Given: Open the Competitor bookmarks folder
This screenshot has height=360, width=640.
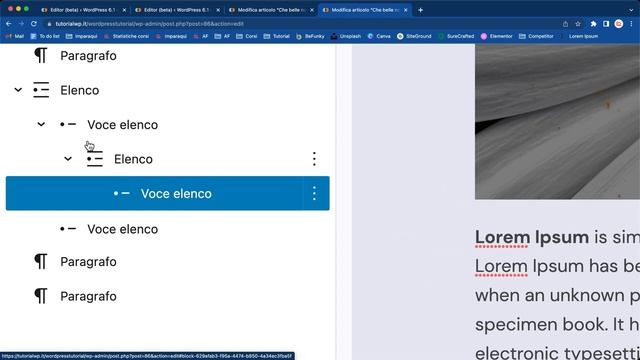Looking at the screenshot, I should tap(536, 36).
